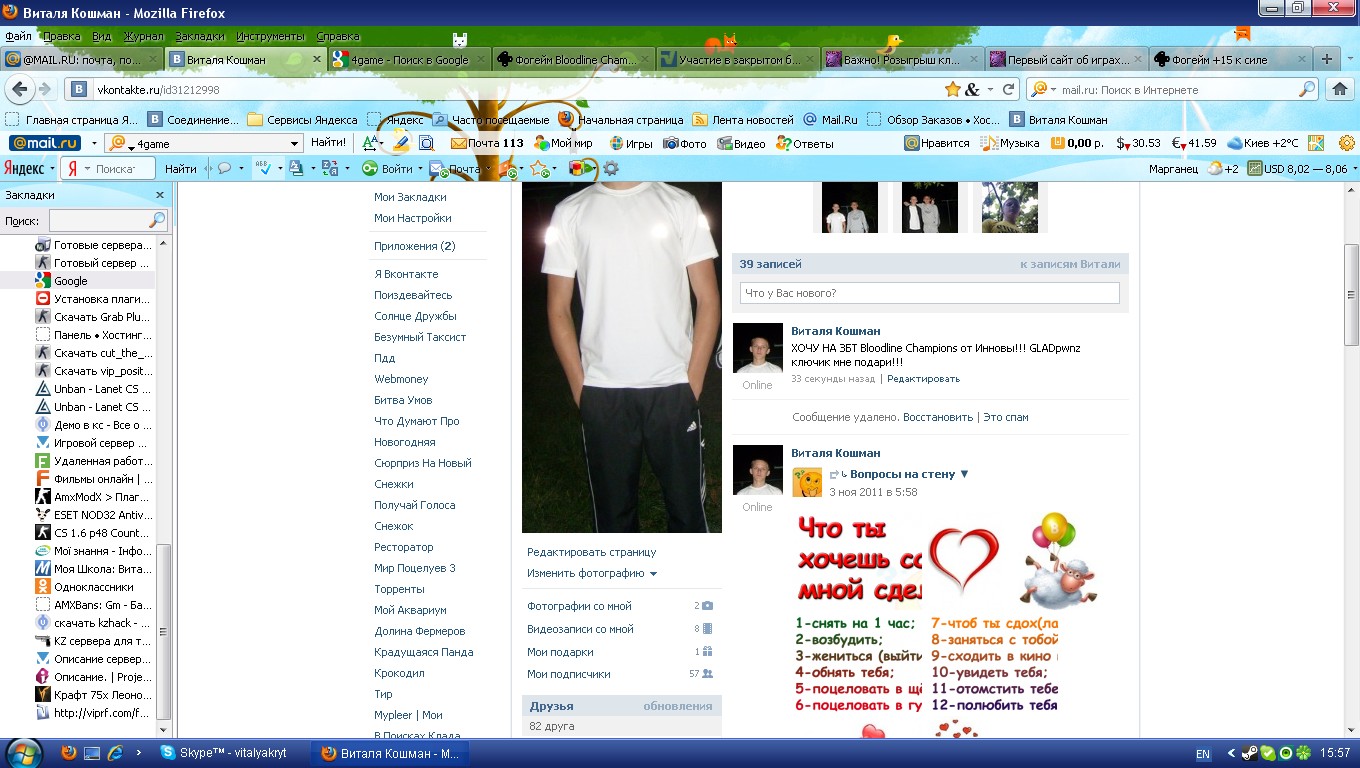
Task: Click the Что у Вас нового? input field
Action: (x=929, y=293)
